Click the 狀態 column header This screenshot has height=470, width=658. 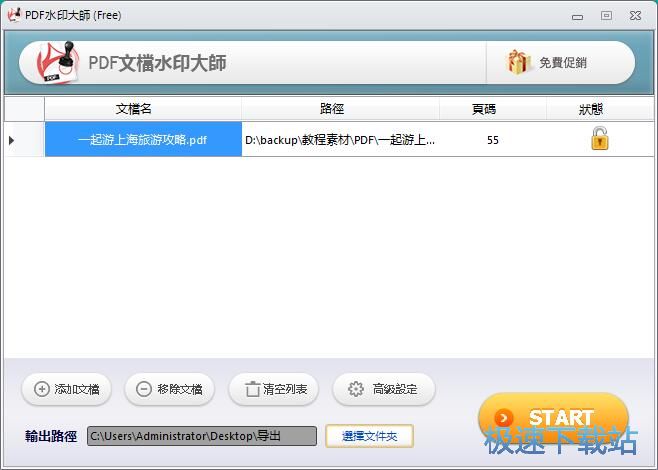click(x=600, y=109)
